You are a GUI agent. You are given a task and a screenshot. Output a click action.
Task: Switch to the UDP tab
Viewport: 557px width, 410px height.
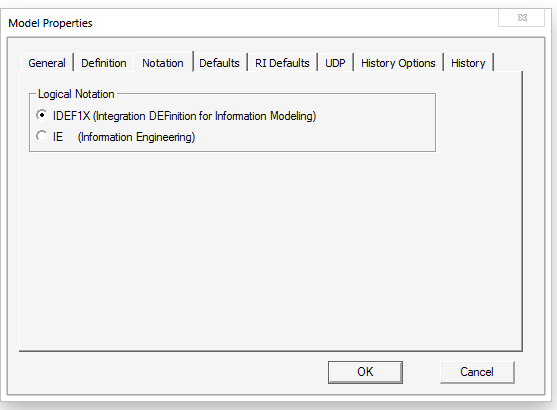point(335,63)
